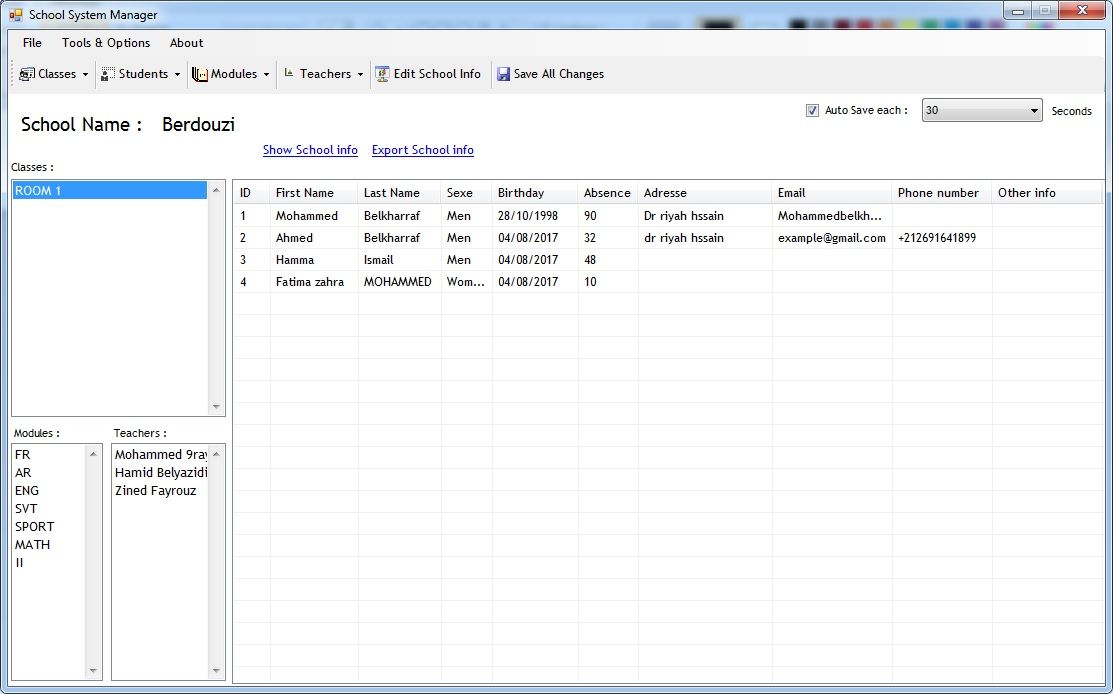Click the School System Manager title bar icon
Viewport: 1113px width, 694px height.
tap(16, 15)
